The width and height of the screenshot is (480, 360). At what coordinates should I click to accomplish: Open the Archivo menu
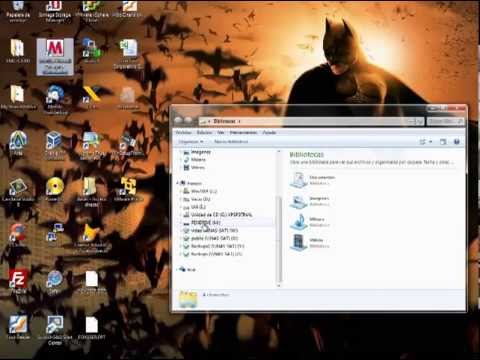pyautogui.click(x=183, y=132)
